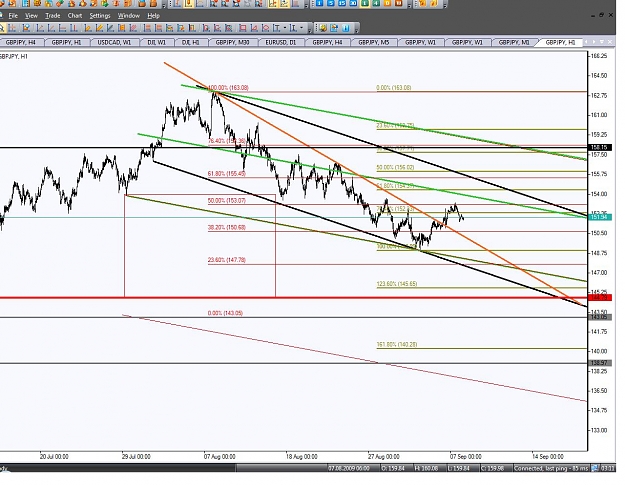Select the 1-minute timeframe button
625x485 pixels.
pyautogui.click(x=319, y=3)
